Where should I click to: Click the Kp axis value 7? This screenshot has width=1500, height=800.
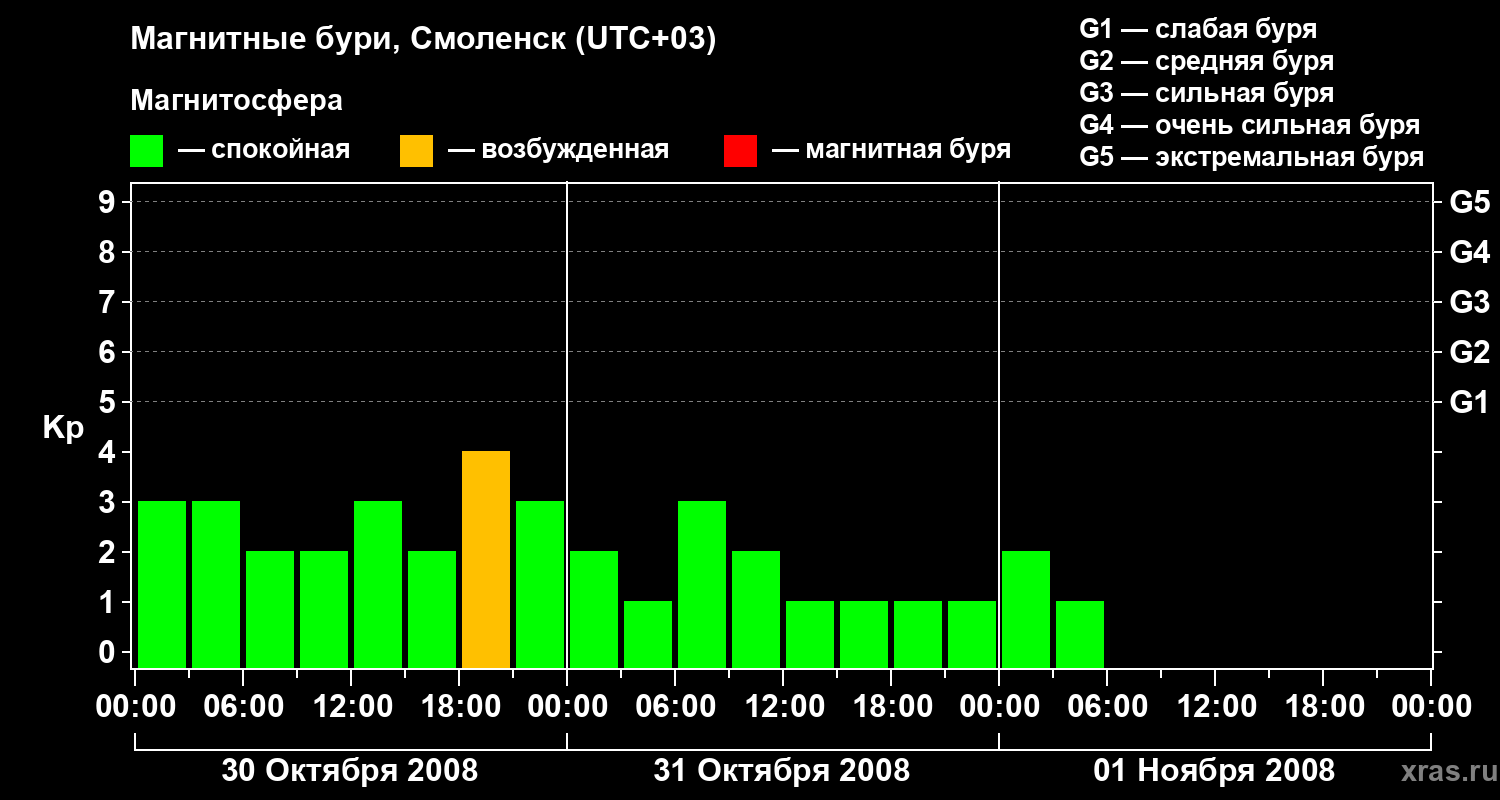(x=109, y=303)
